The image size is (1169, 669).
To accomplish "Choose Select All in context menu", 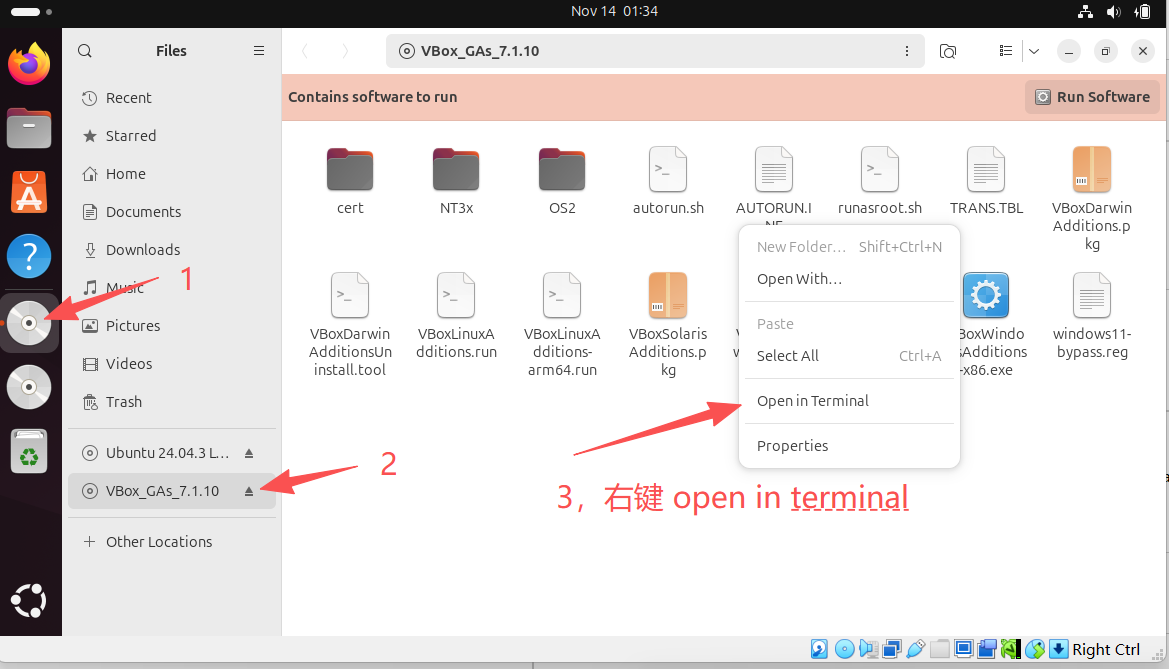I will [849, 356].
